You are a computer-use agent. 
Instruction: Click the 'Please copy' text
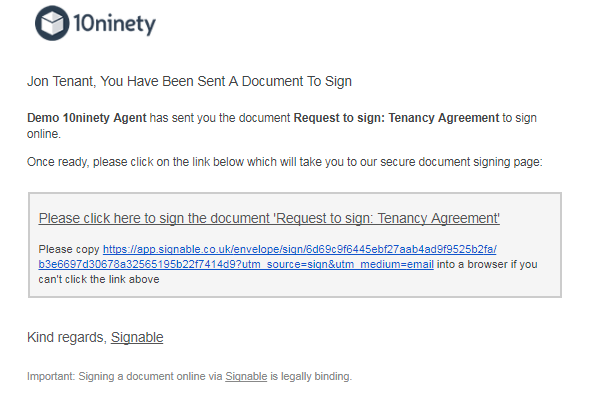68,249
